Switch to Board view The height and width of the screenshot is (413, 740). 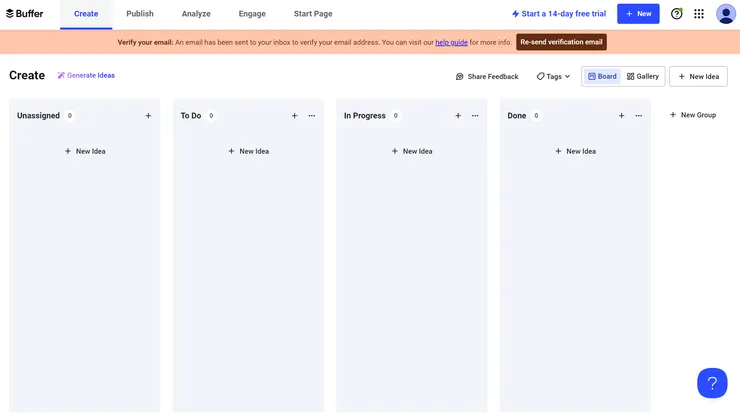(x=602, y=76)
